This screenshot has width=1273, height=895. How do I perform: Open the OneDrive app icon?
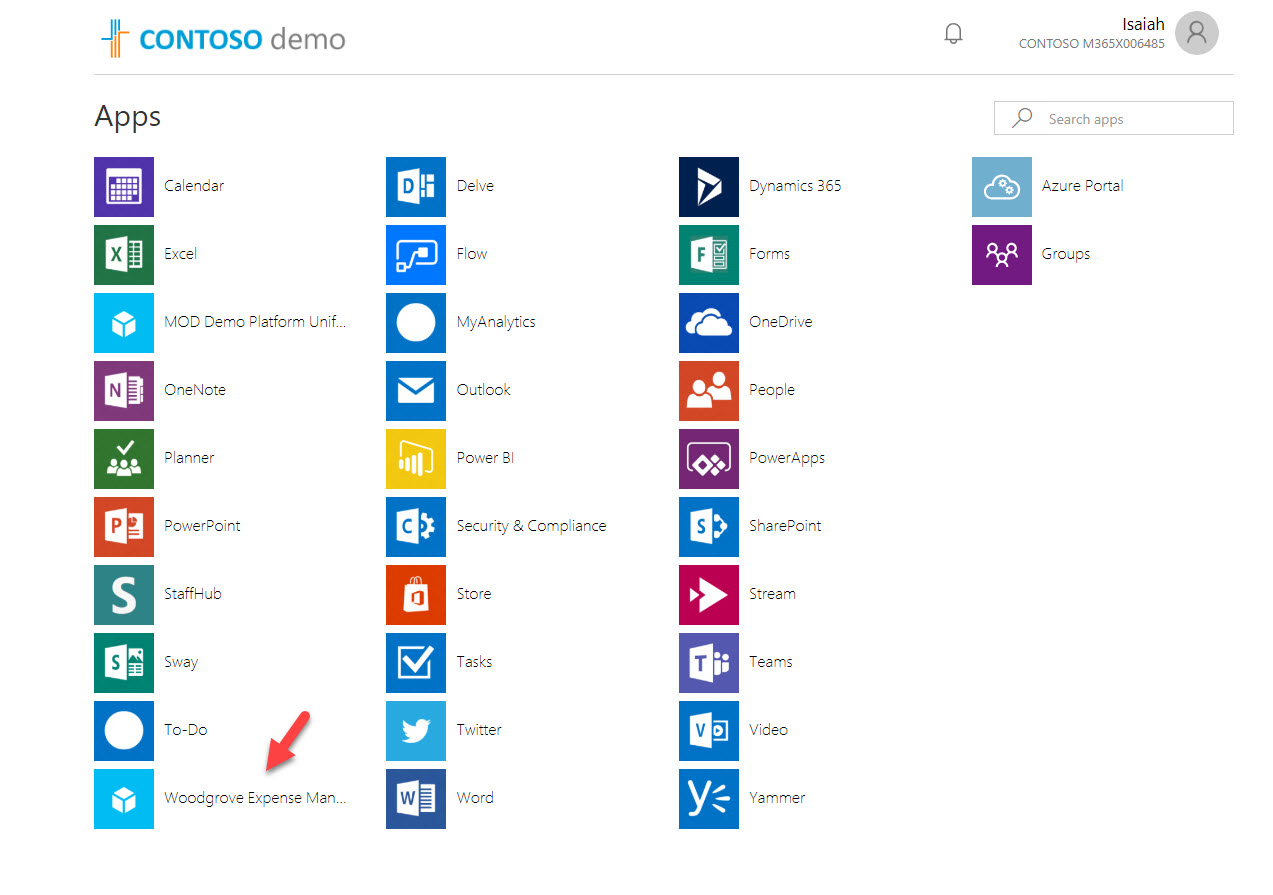(709, 322)
